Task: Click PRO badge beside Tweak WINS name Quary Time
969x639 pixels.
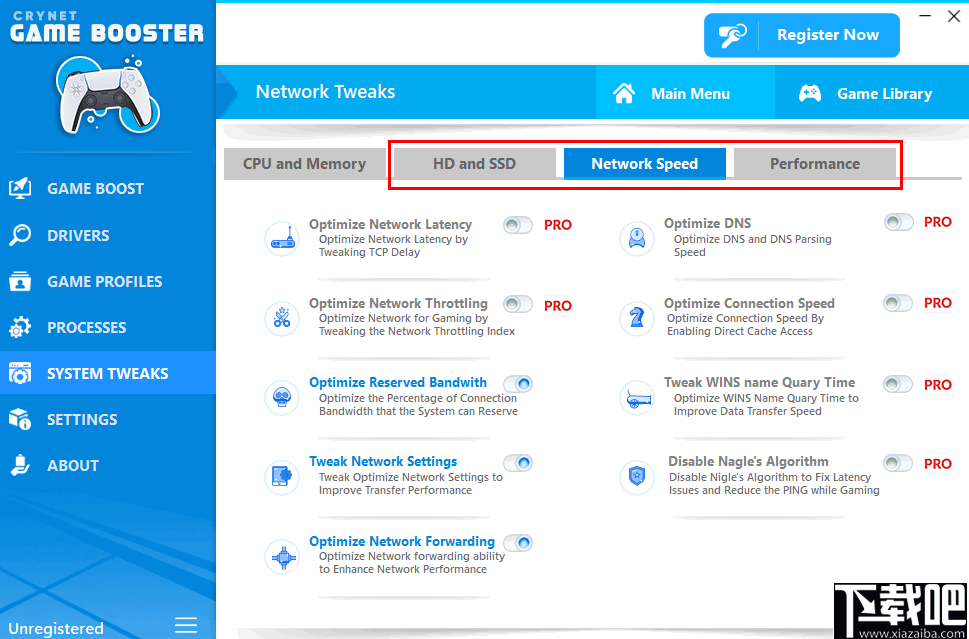Action: point(937,385)
